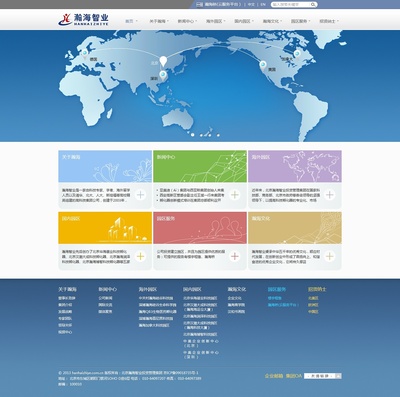400x397 pixels.
Task: Open the 海外园区 menu item
Action: click(x=215, y=21)
